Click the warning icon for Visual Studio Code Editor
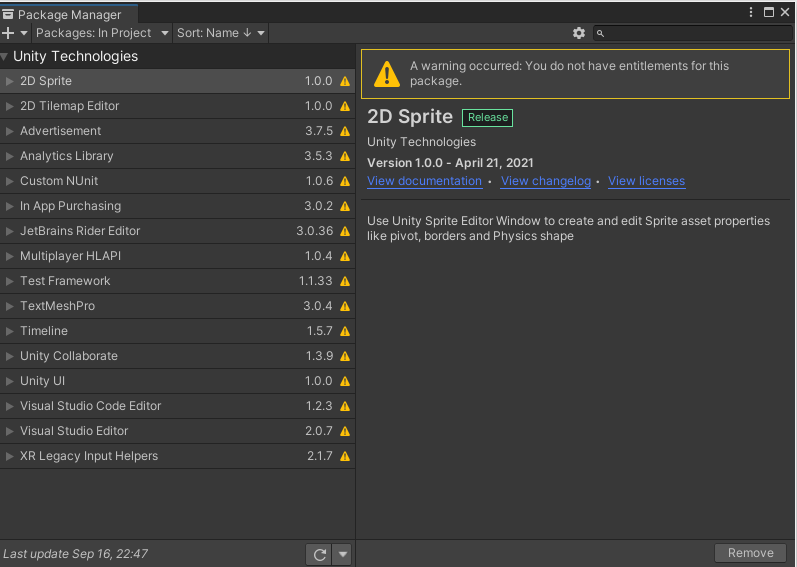 (x=345, y=406)
